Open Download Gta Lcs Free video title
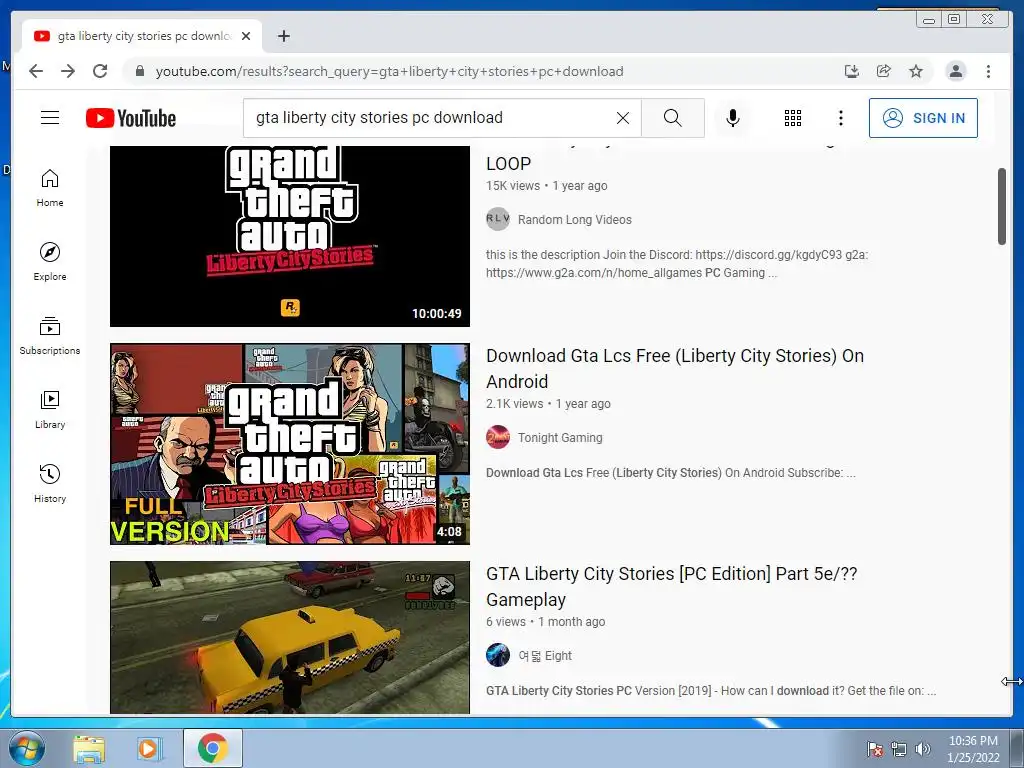 [675, 368]
